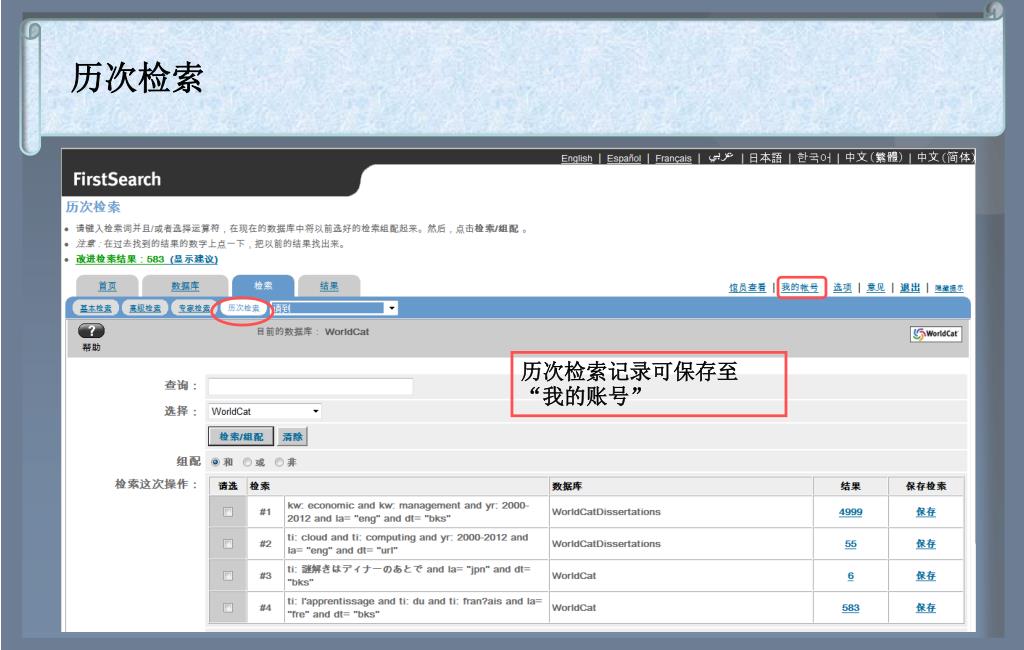Open the 意见 link
Image resolution: width=1024 pixels, height=650 pixels.
(876, 287)
